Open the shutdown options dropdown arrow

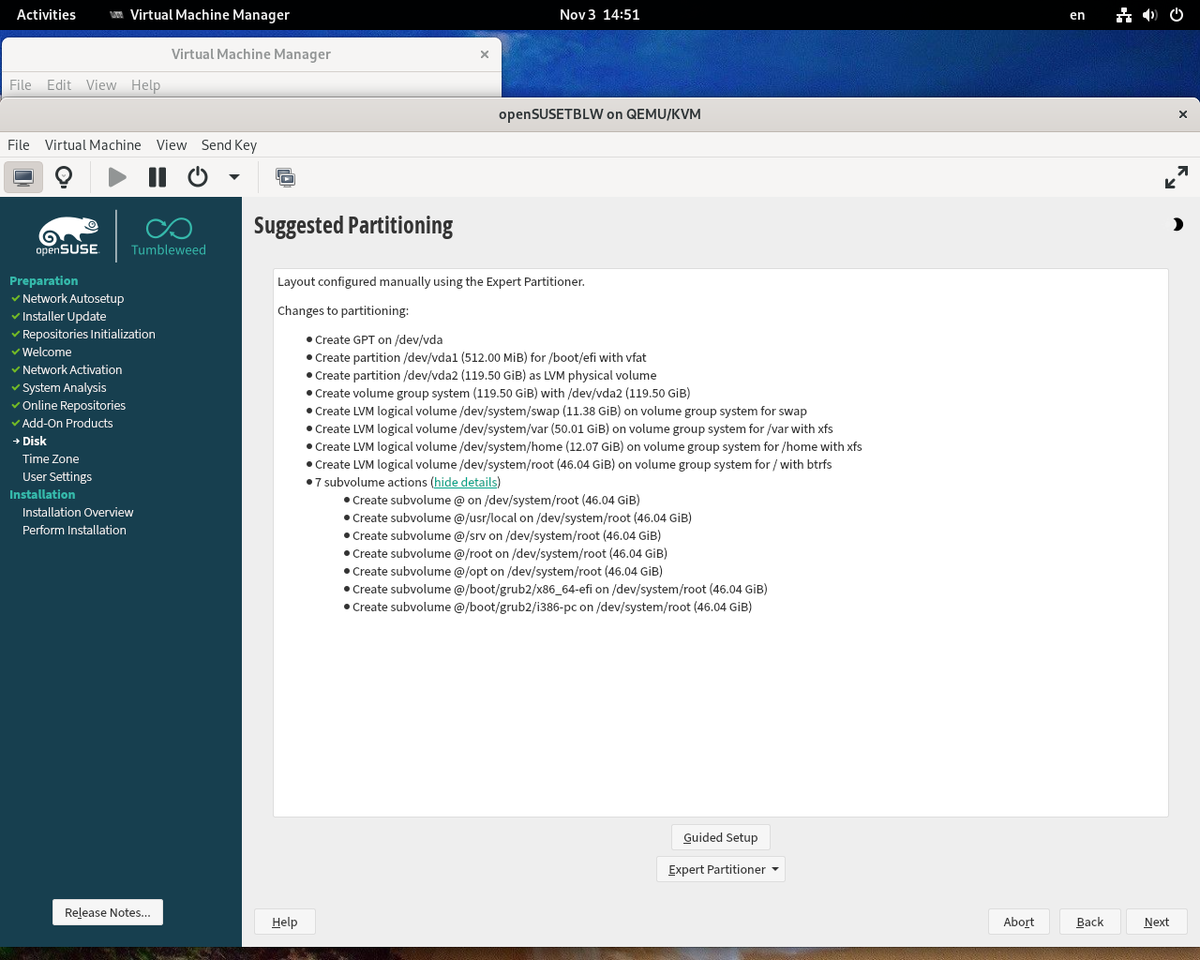tap(233, 177)
